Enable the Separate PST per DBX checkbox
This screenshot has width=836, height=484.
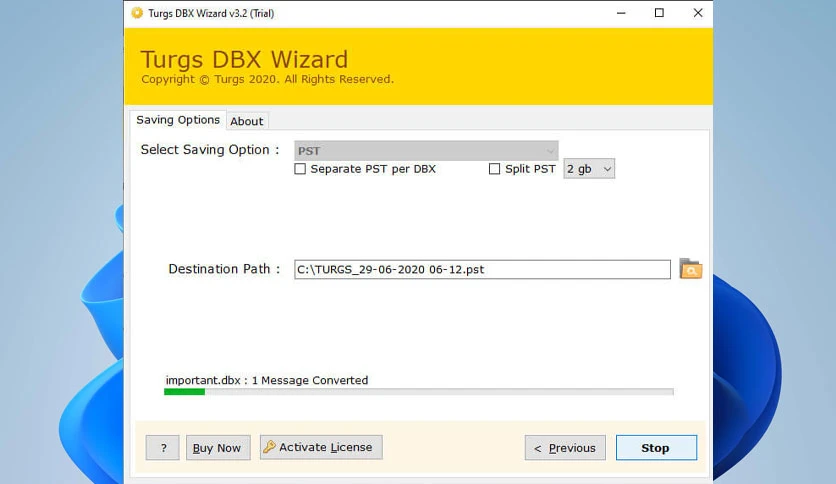(x=300, y=169)
